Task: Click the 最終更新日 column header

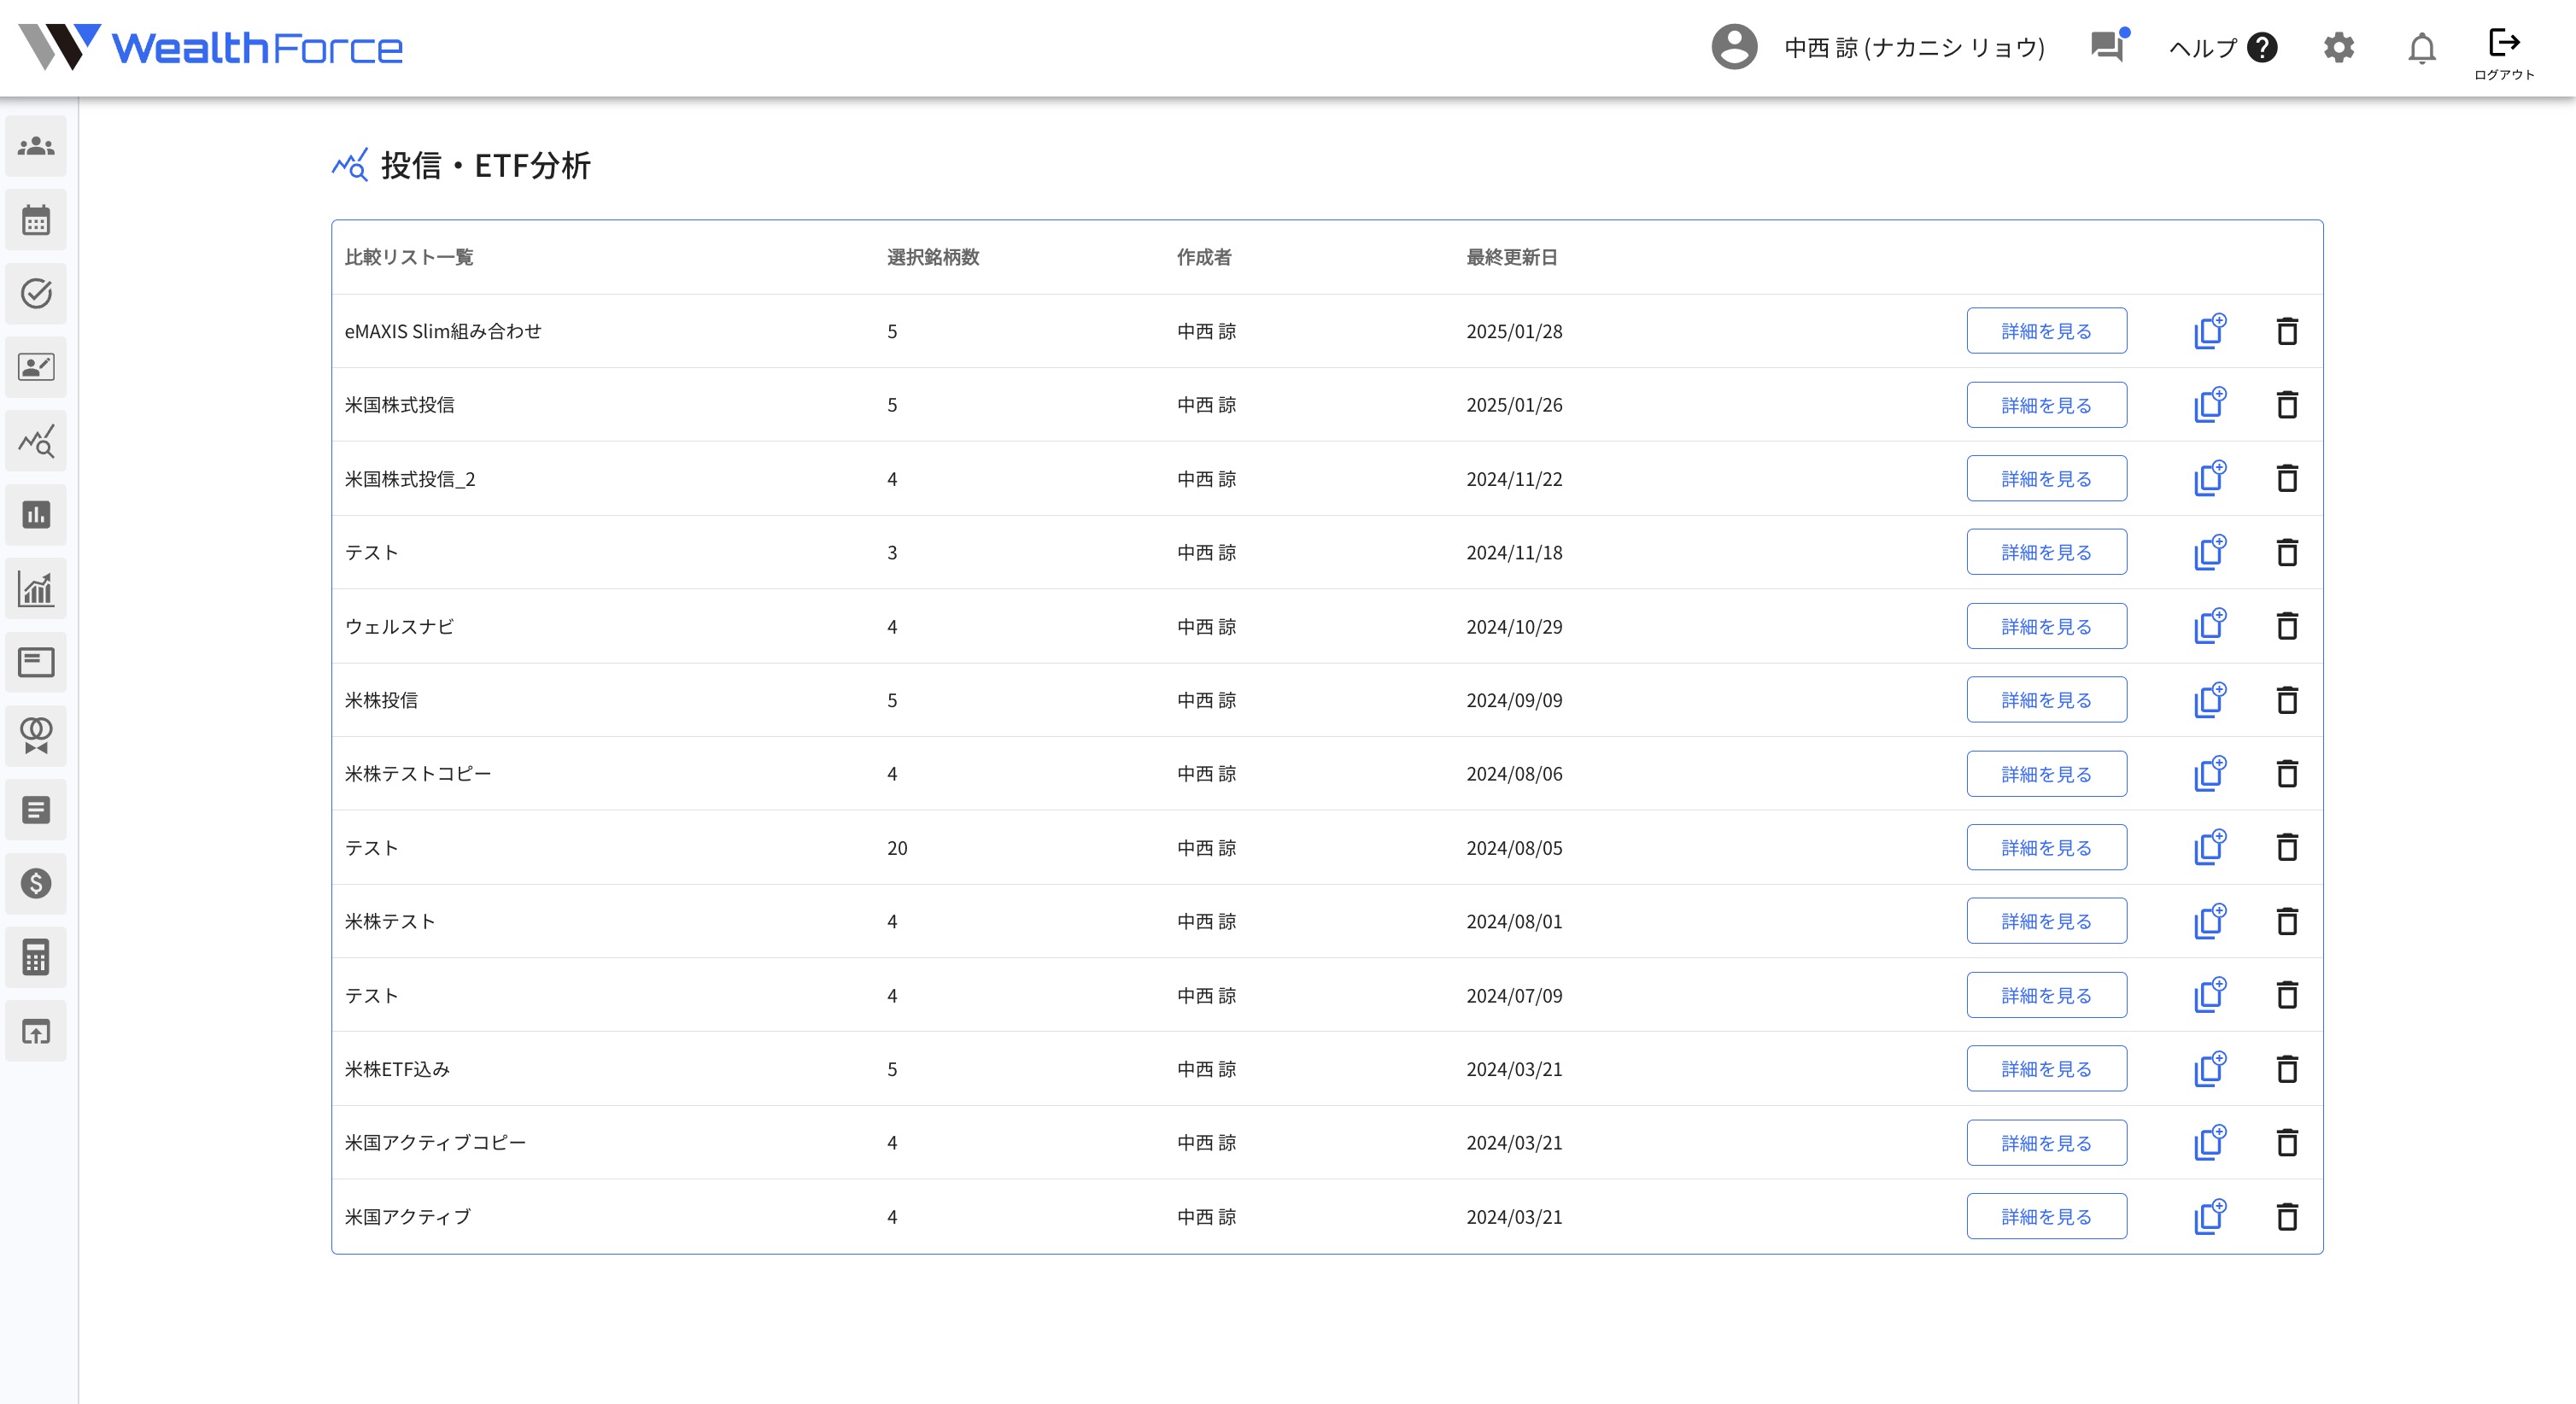Action: pos(1511,257)
